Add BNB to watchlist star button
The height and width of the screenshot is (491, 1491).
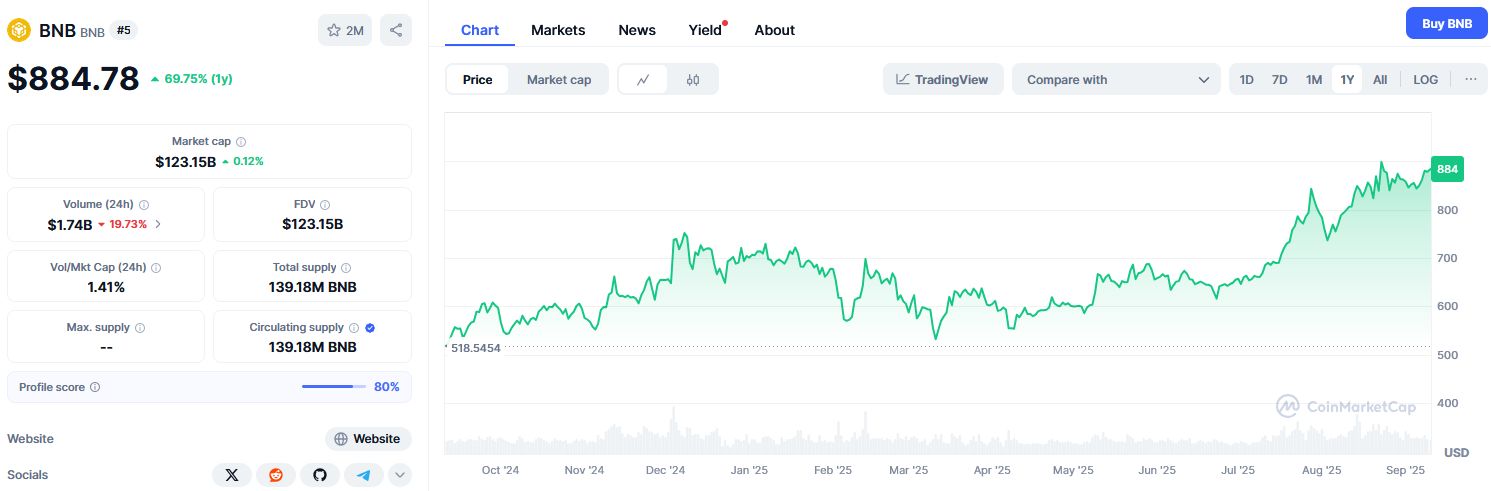(345, 30)
